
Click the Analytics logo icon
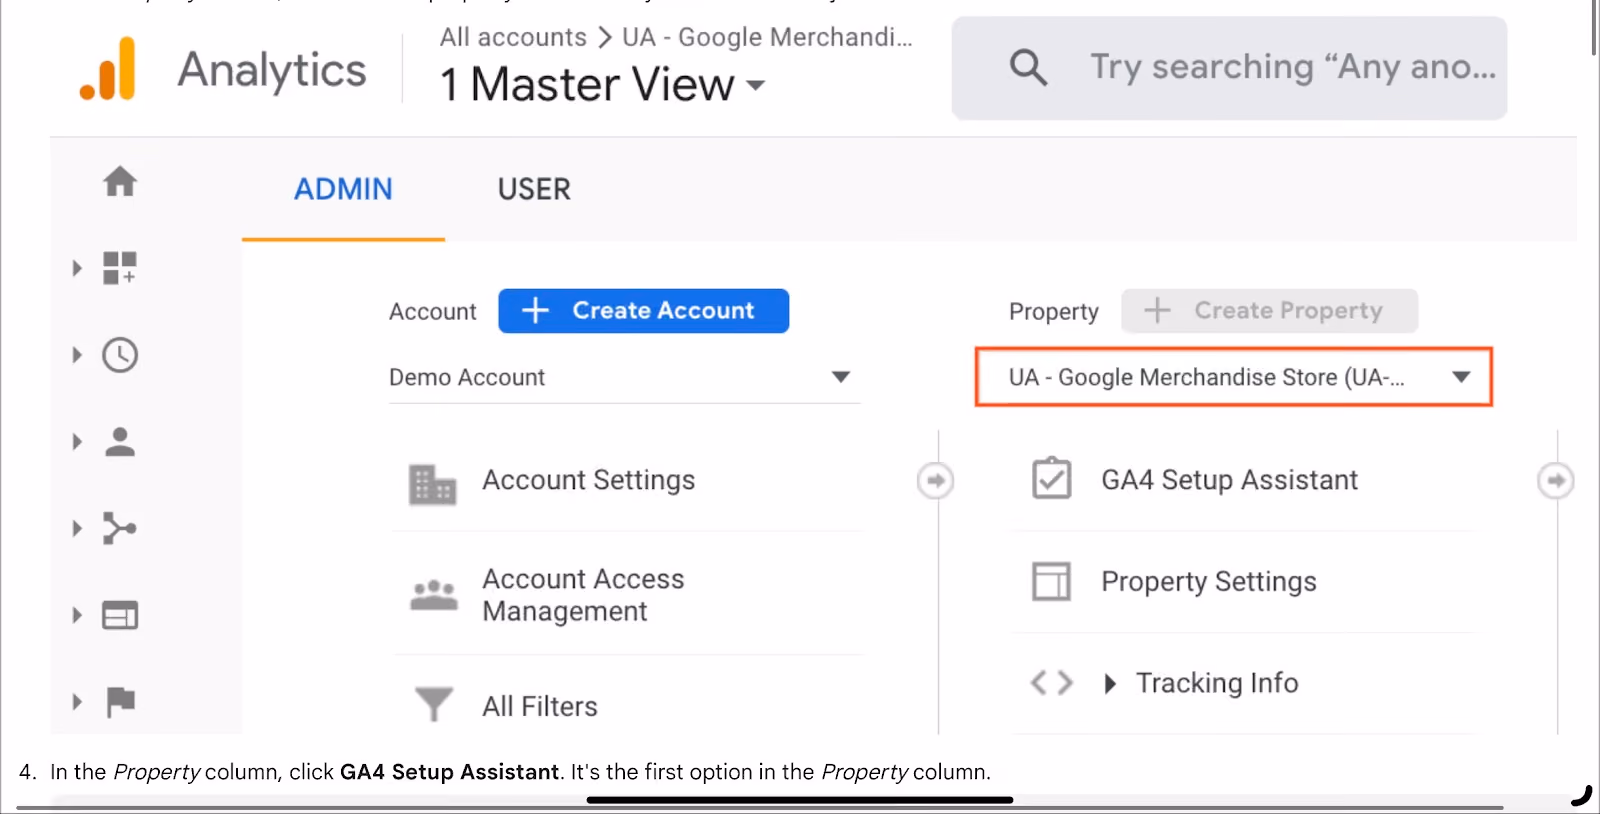107,69
